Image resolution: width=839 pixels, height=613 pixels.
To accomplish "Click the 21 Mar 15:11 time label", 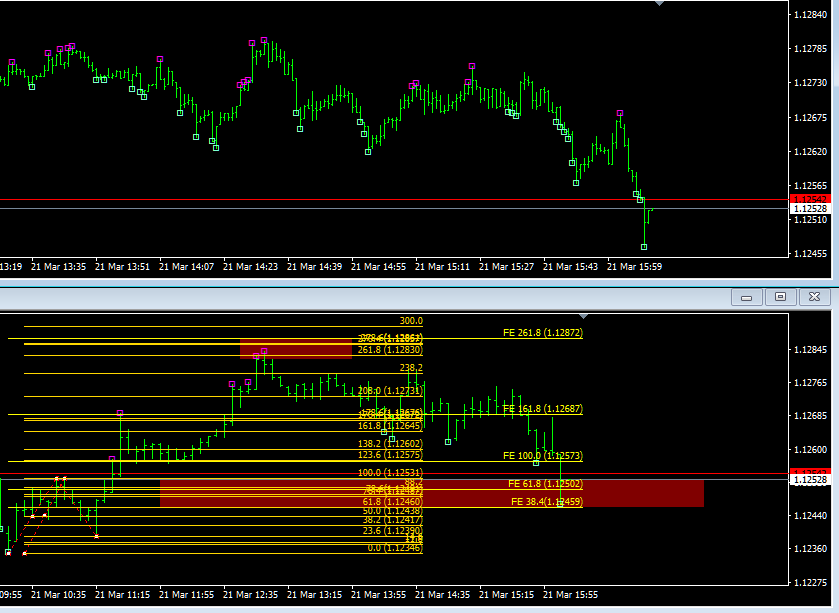I will [442, 266].
